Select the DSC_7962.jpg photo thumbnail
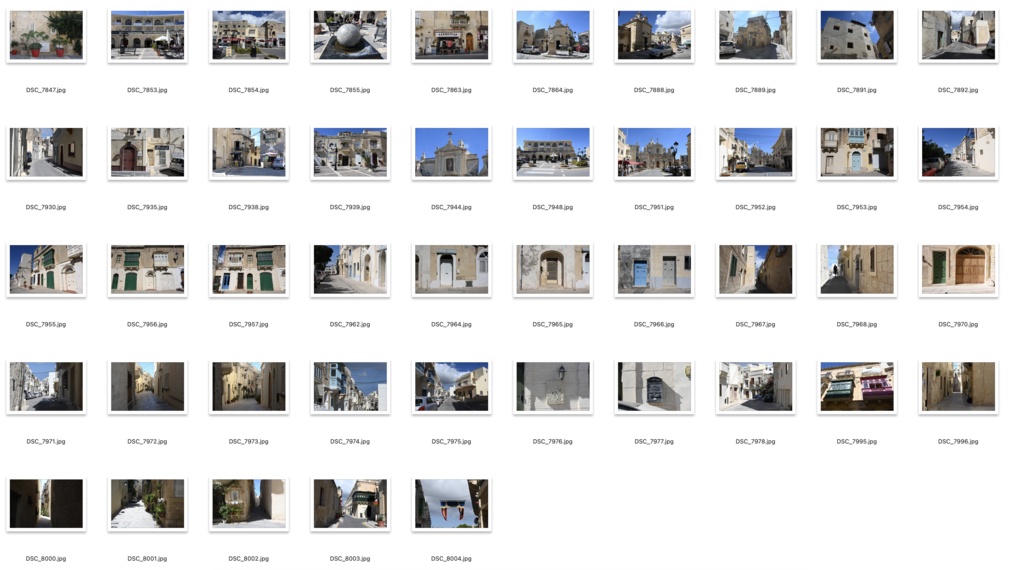 click(350, 269)
